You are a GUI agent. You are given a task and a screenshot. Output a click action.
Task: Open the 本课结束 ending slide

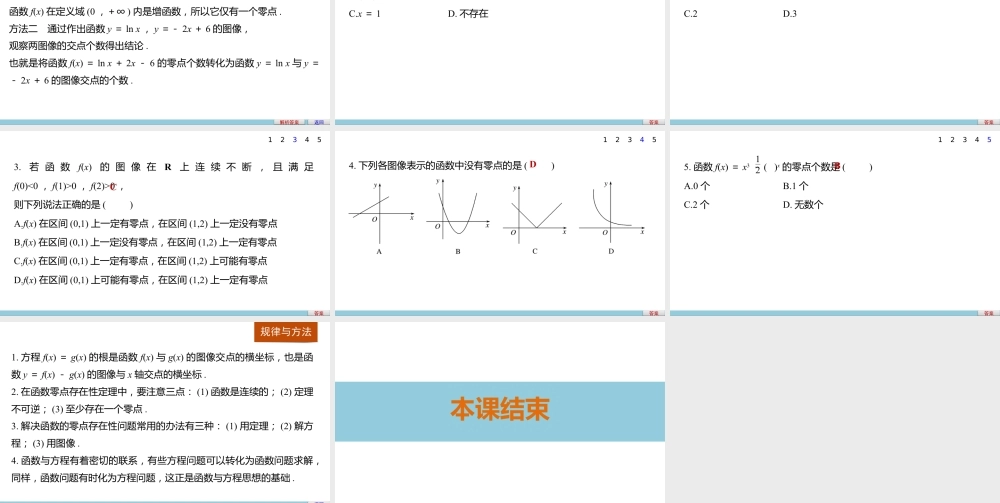500,411
